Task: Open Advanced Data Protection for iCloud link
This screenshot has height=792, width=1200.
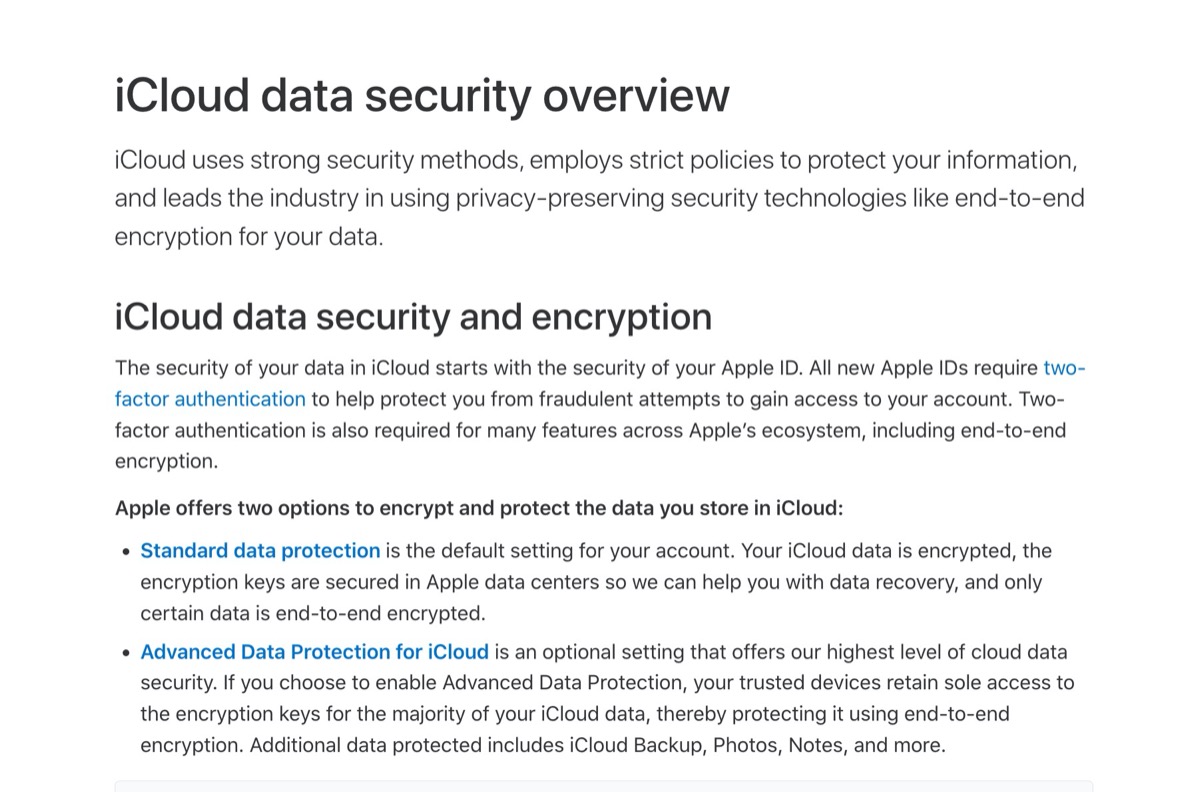Action: pos(314,652)
